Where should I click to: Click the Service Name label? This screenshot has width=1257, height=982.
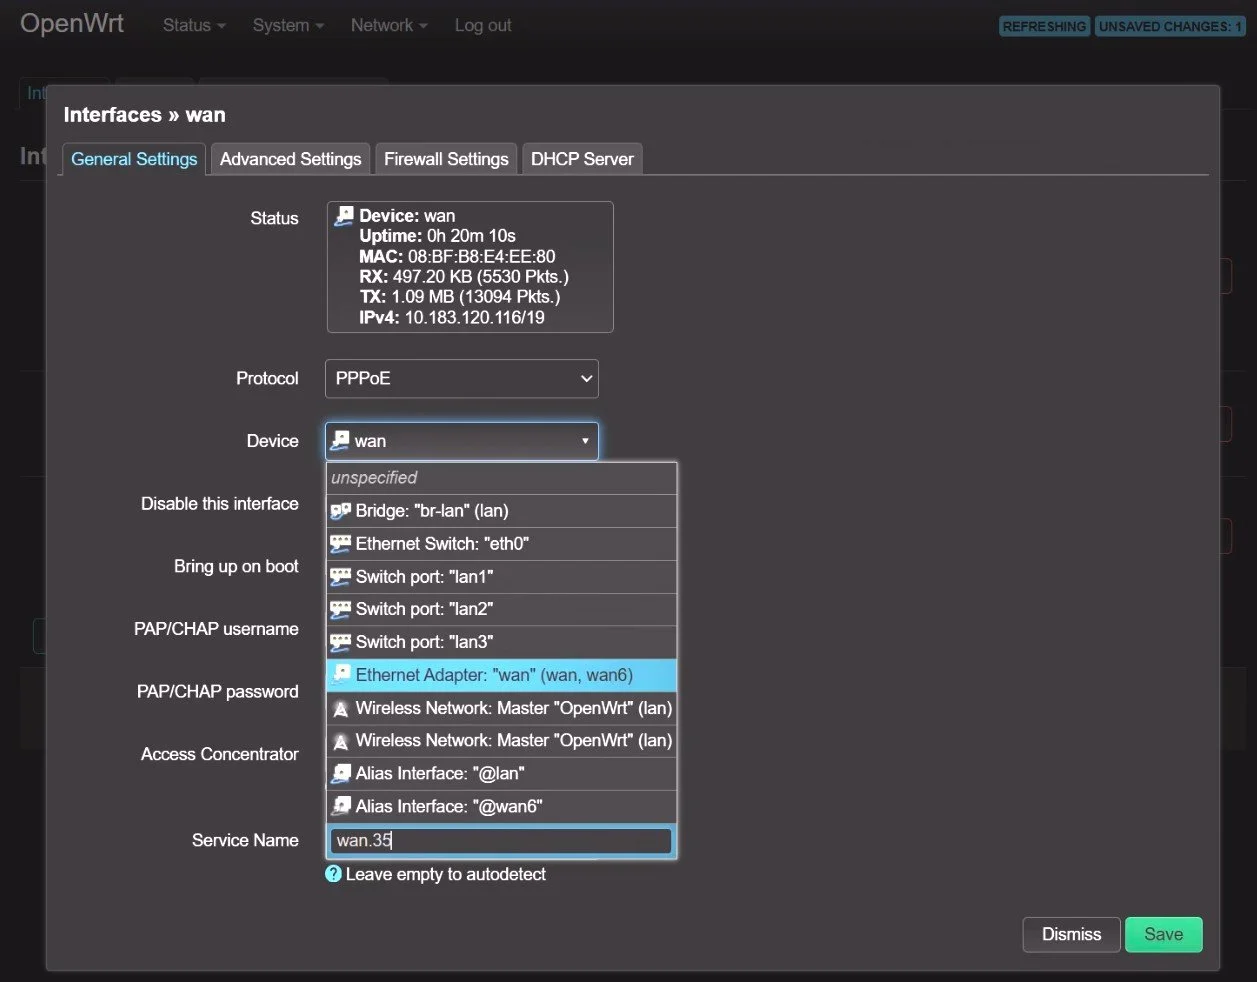[245, 840]
